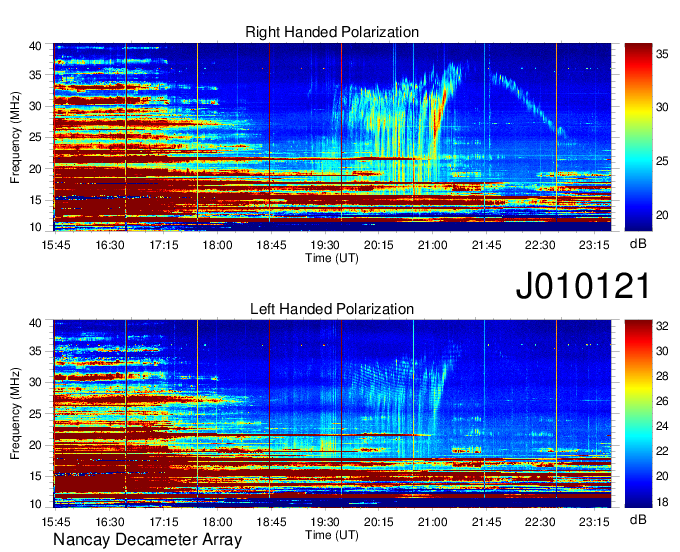Click the 32 value on the bottom color bar scale
This screenshot has width=680, height=552.
[662, 326]
